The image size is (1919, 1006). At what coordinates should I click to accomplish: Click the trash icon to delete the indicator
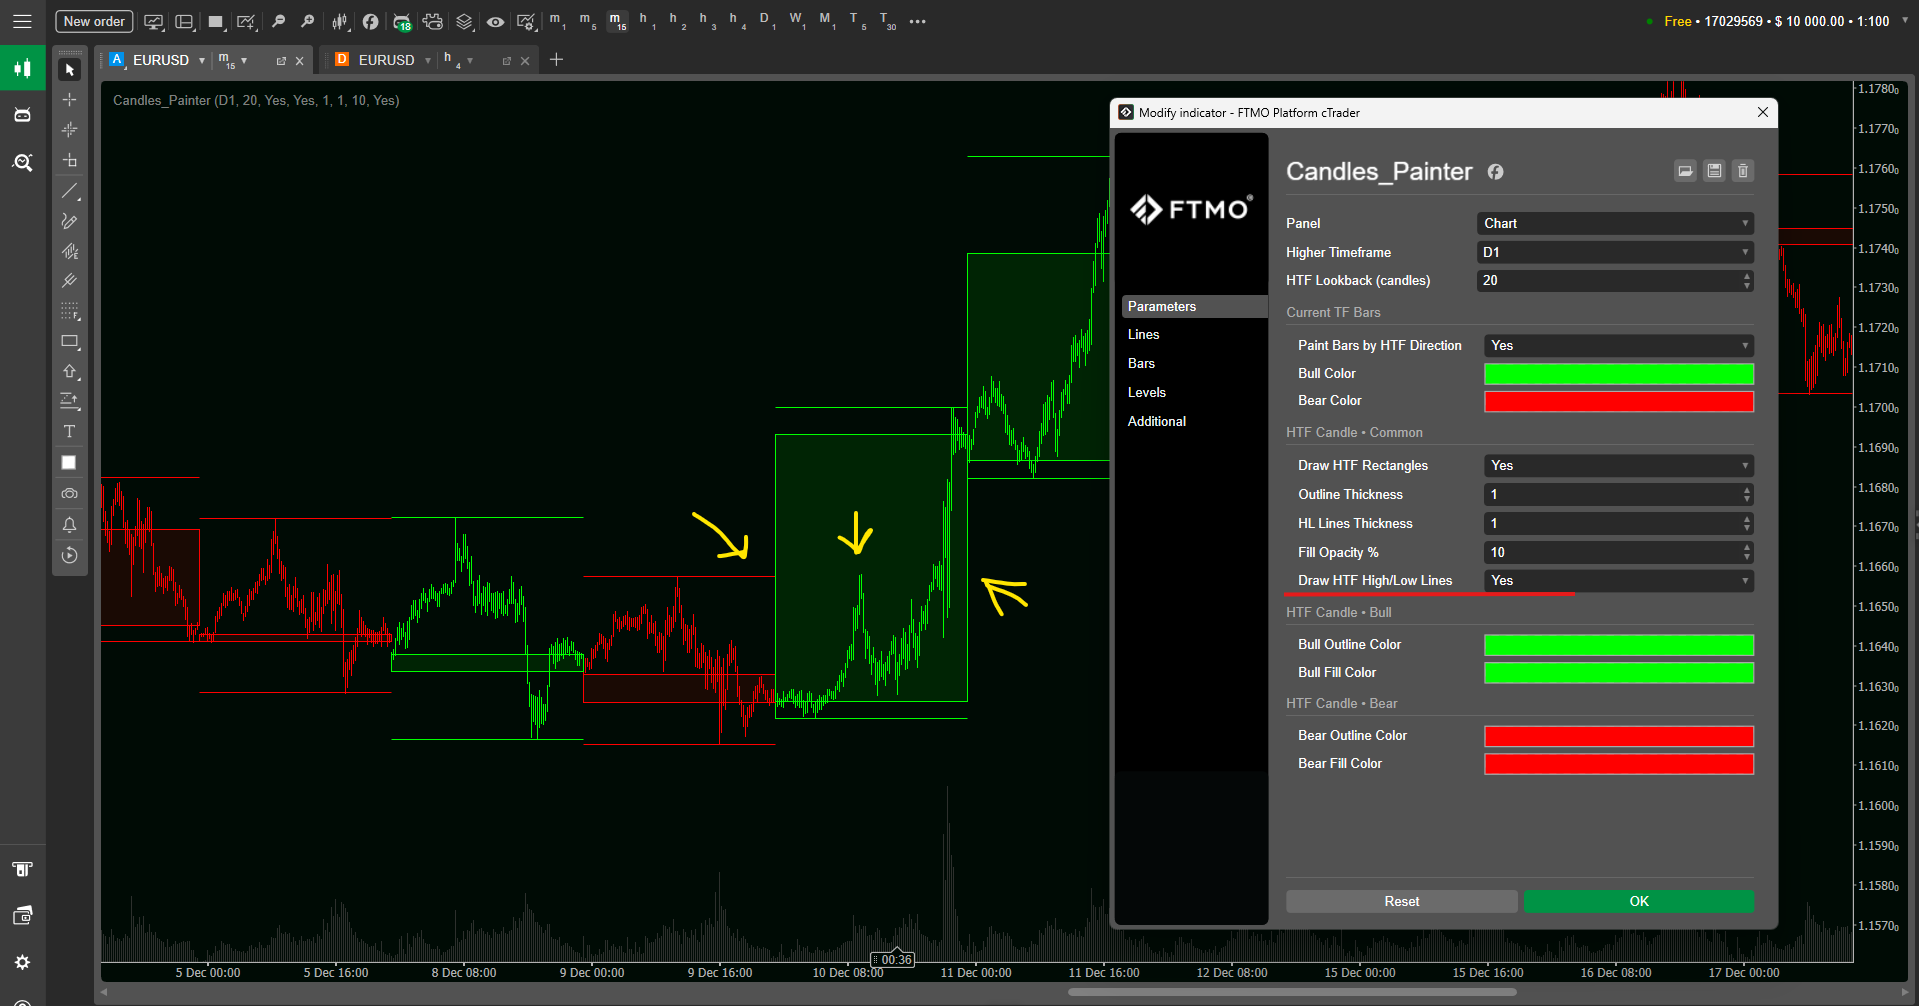click(x=1742, y=171)
